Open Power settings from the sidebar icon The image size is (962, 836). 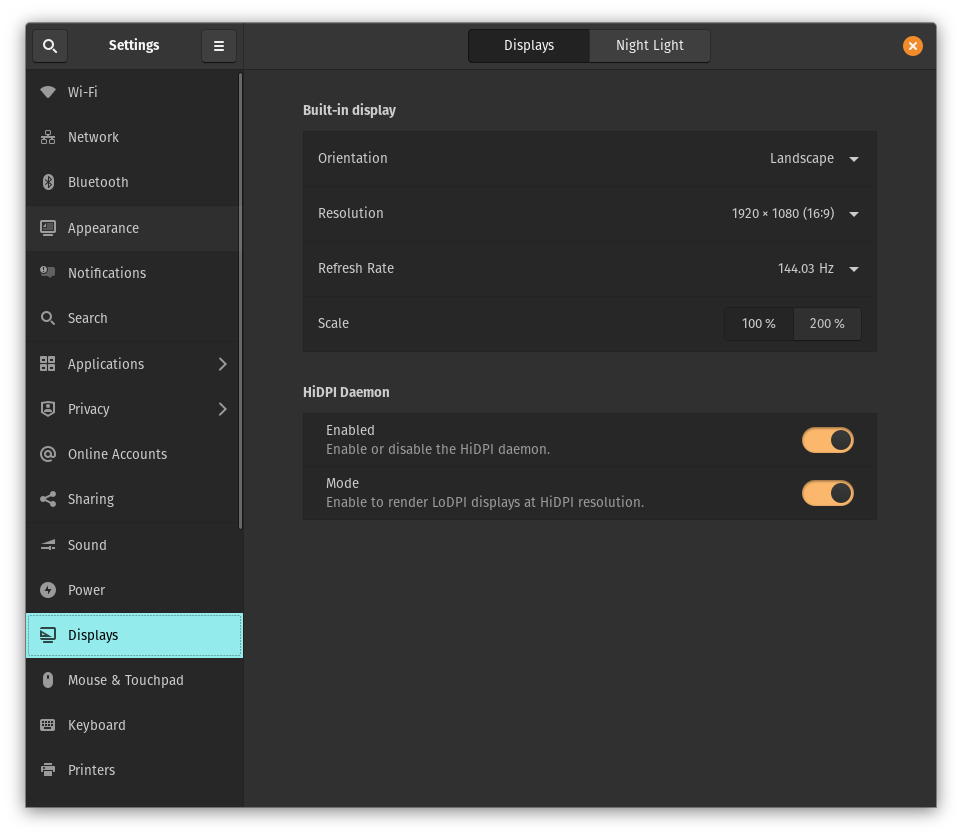click(47, 590)
